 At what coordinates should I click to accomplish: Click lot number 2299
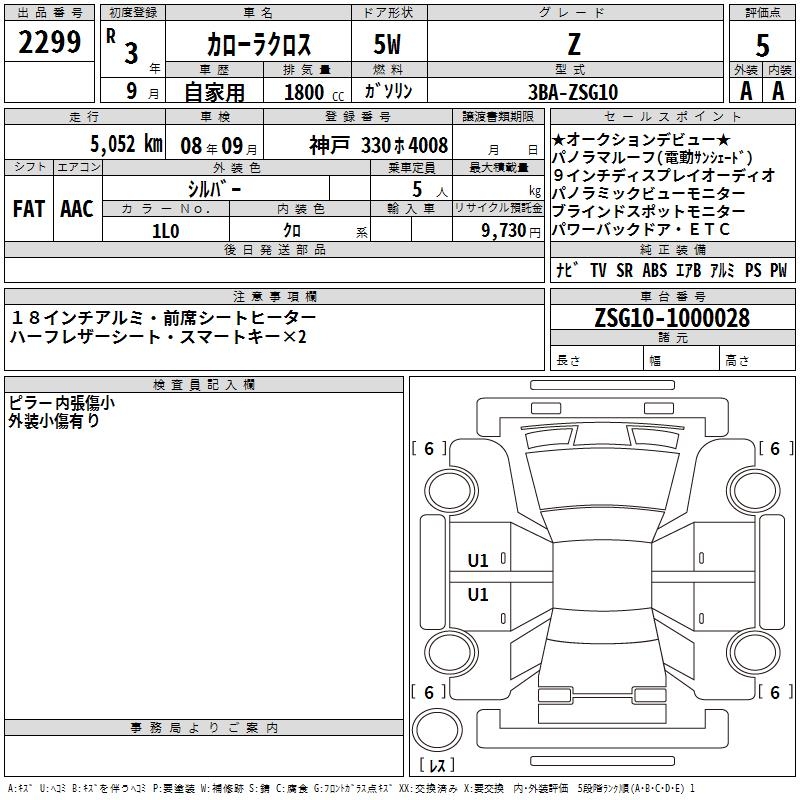49,42
